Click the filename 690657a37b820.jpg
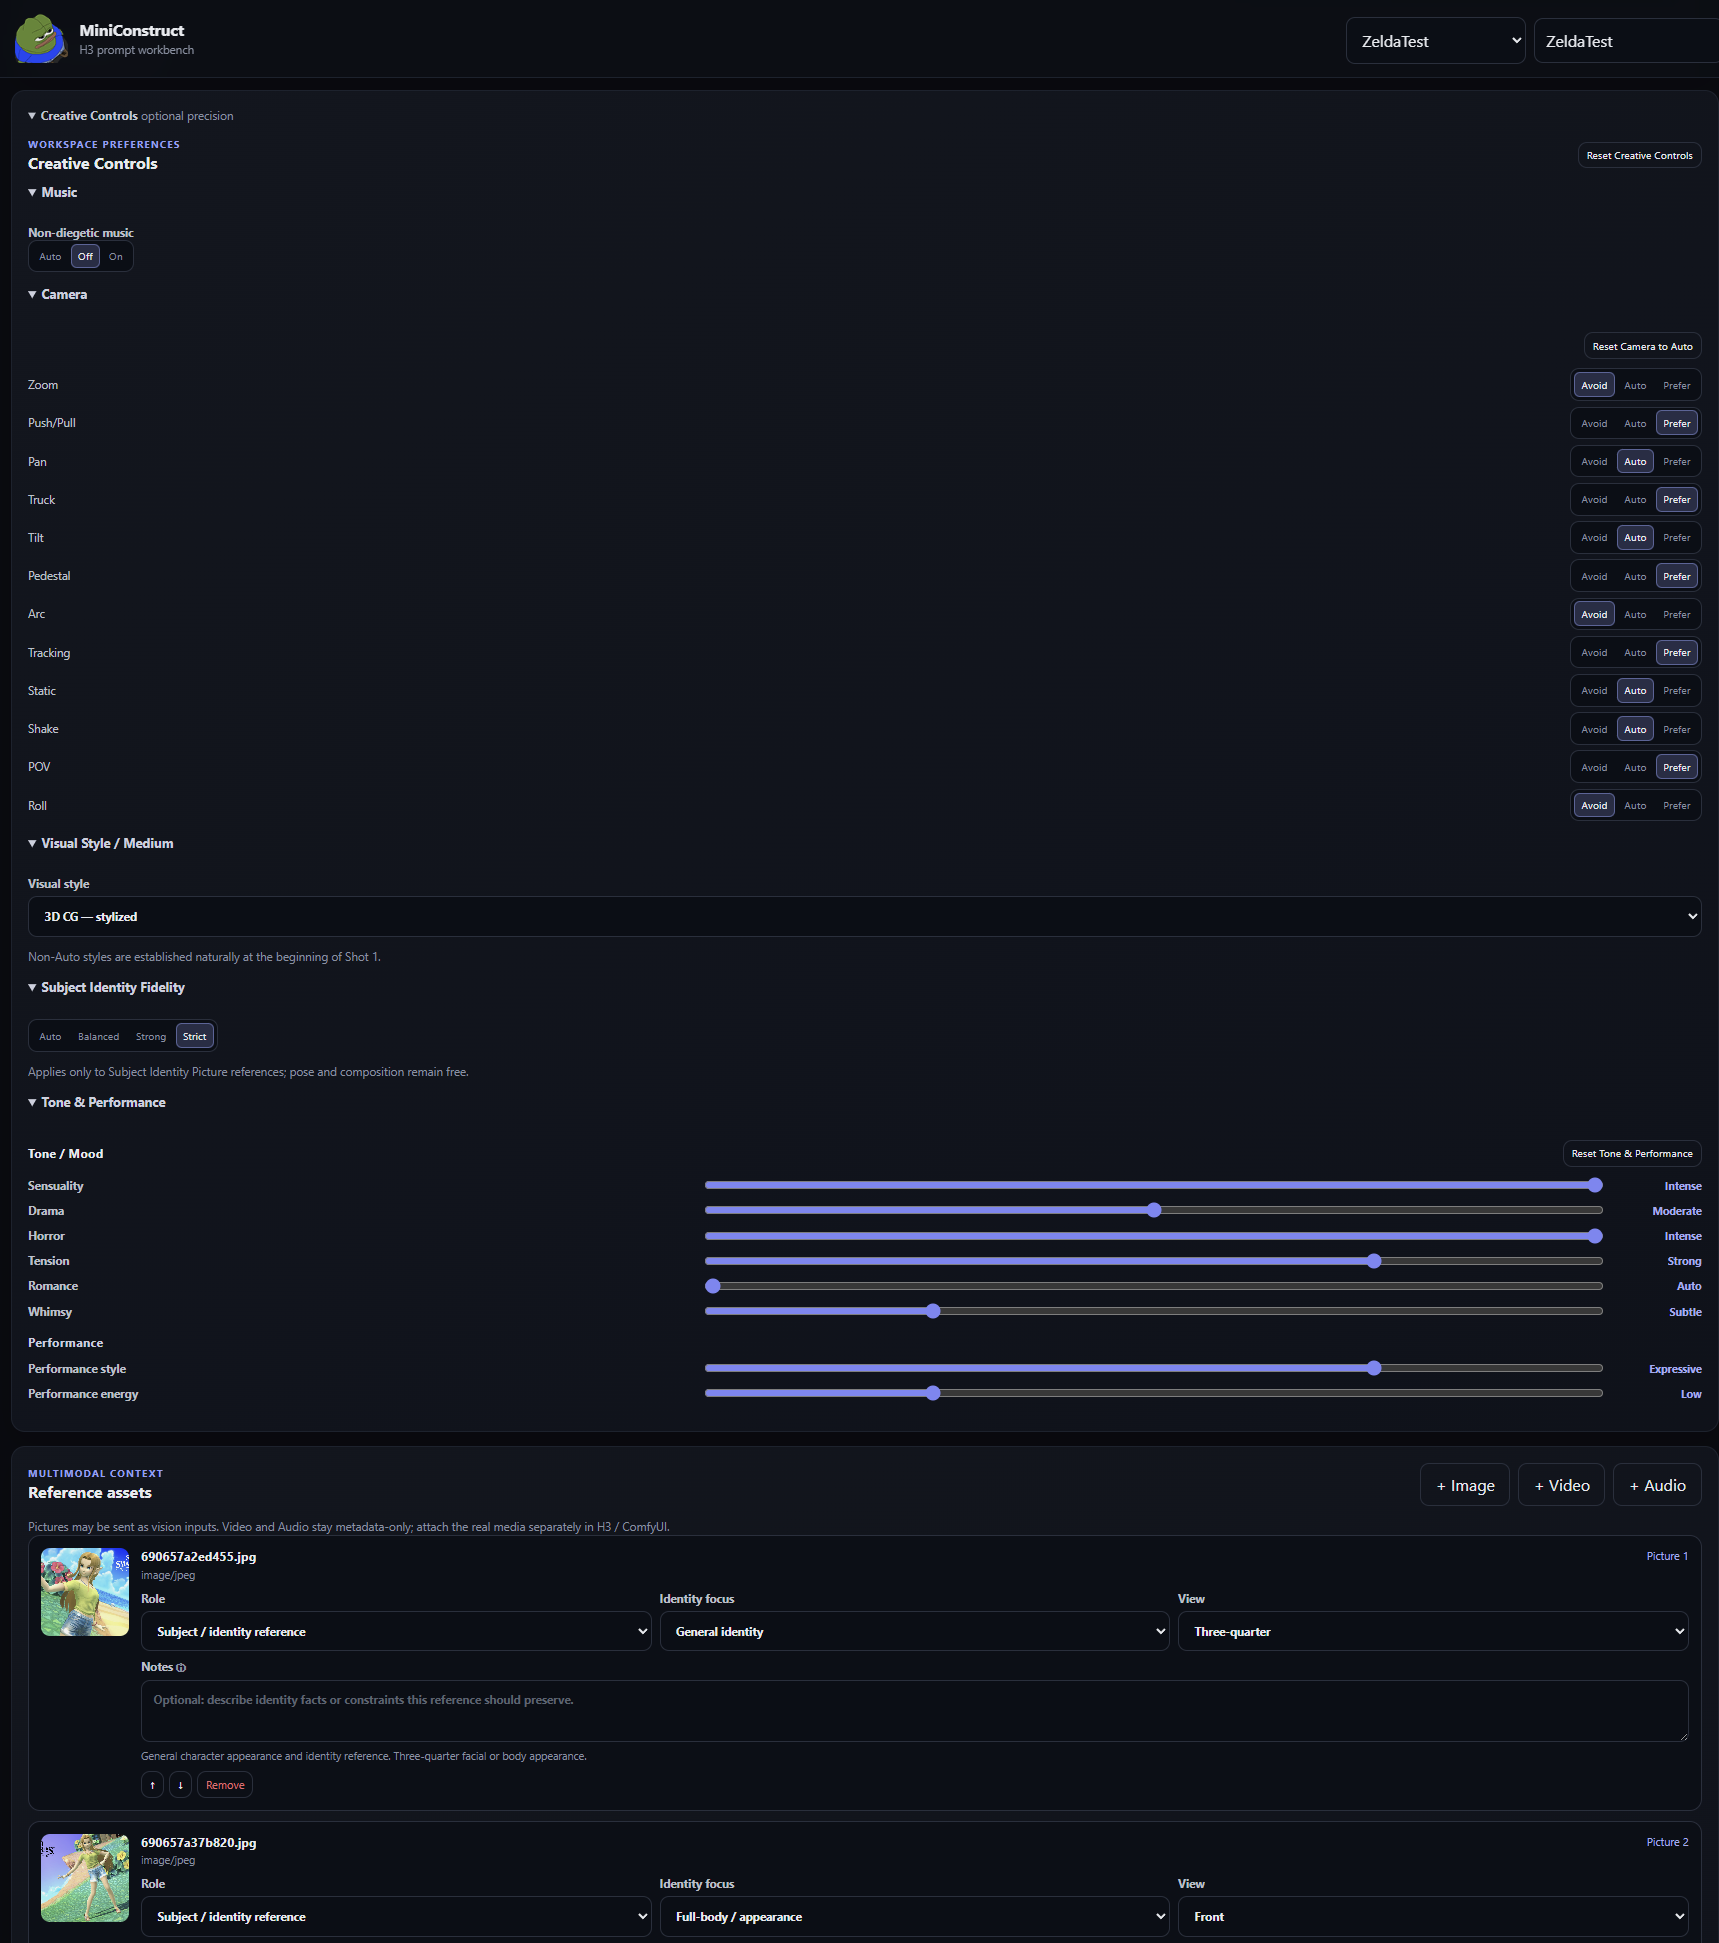 click(x=199, y=1843)
